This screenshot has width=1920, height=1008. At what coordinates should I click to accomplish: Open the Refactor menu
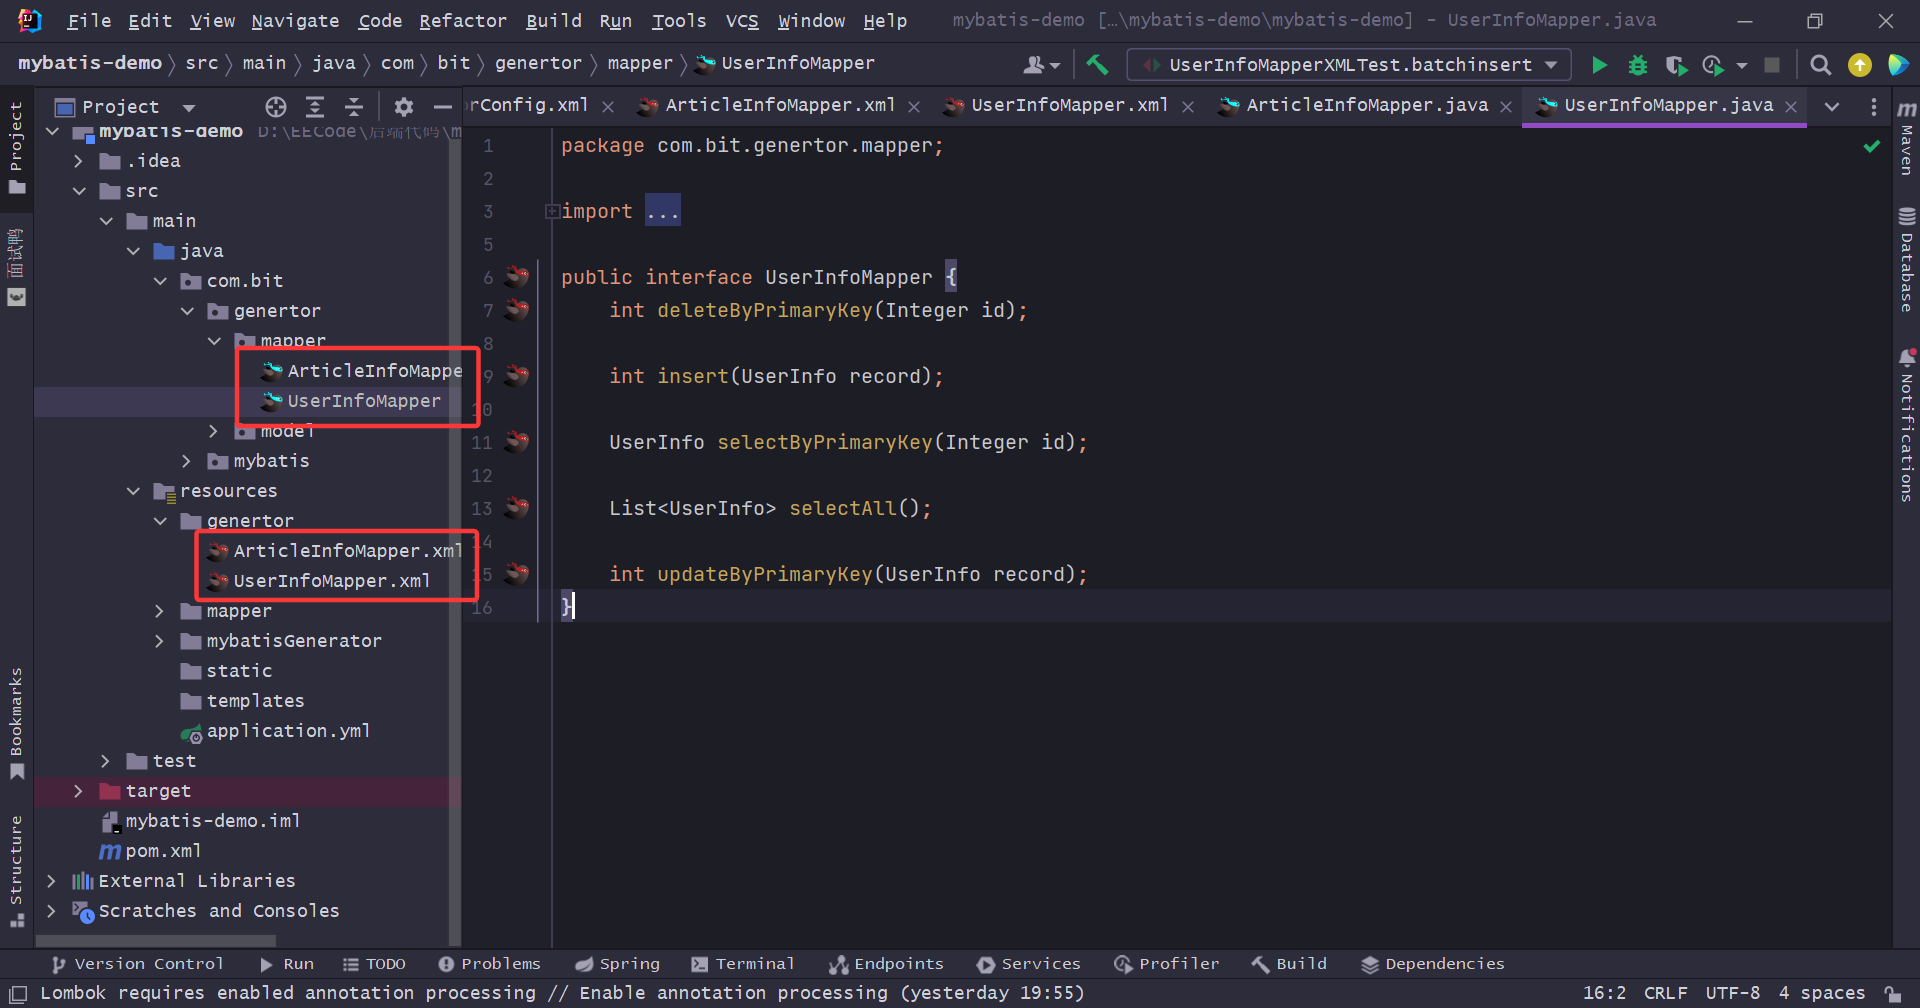click(x=463, y=21)
